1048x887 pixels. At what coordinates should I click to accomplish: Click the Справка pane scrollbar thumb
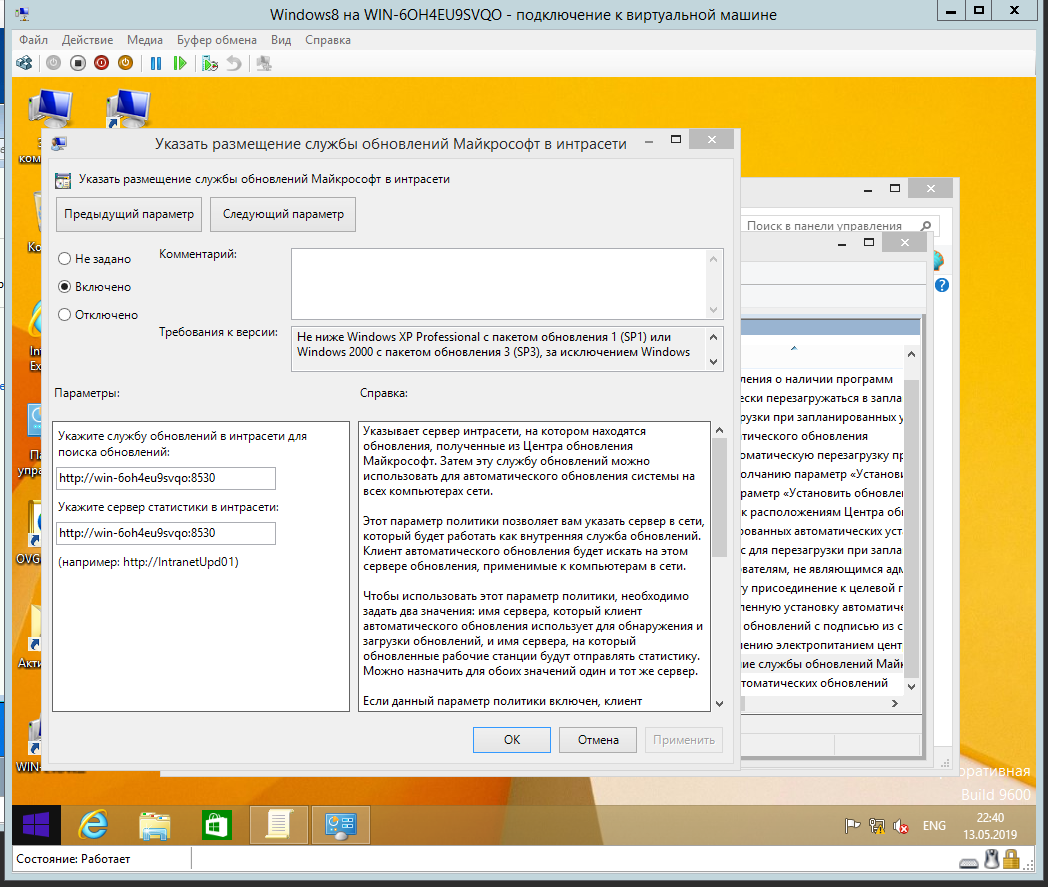coord(719,497)
